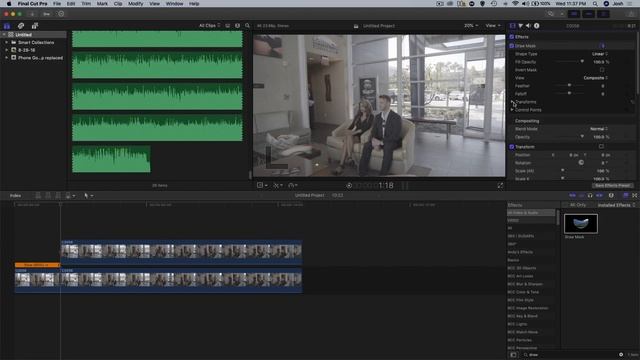Select BCC Lights effects category
Image resolution: width=640 pixels, height=360 pixels.
point(518,324)
